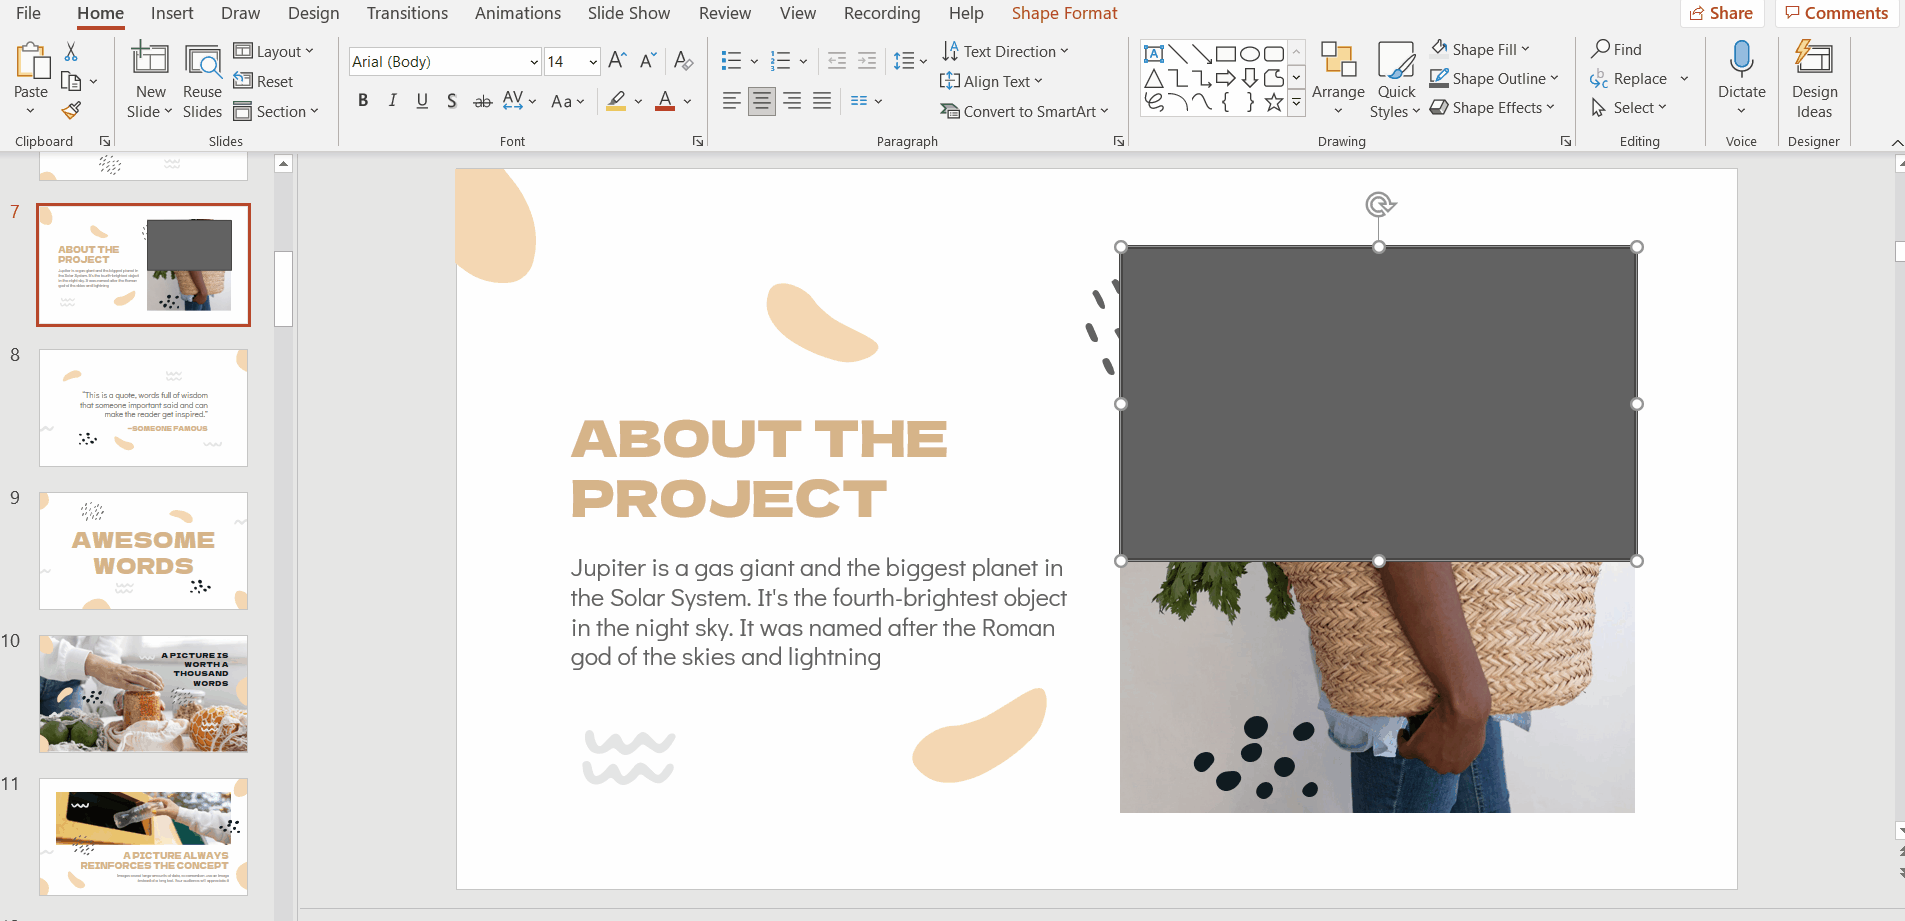Viewport: 1905px width, 921px height.
Task: Select the oval shape in the shapes gallery
Action: [x=1250, y=54]
